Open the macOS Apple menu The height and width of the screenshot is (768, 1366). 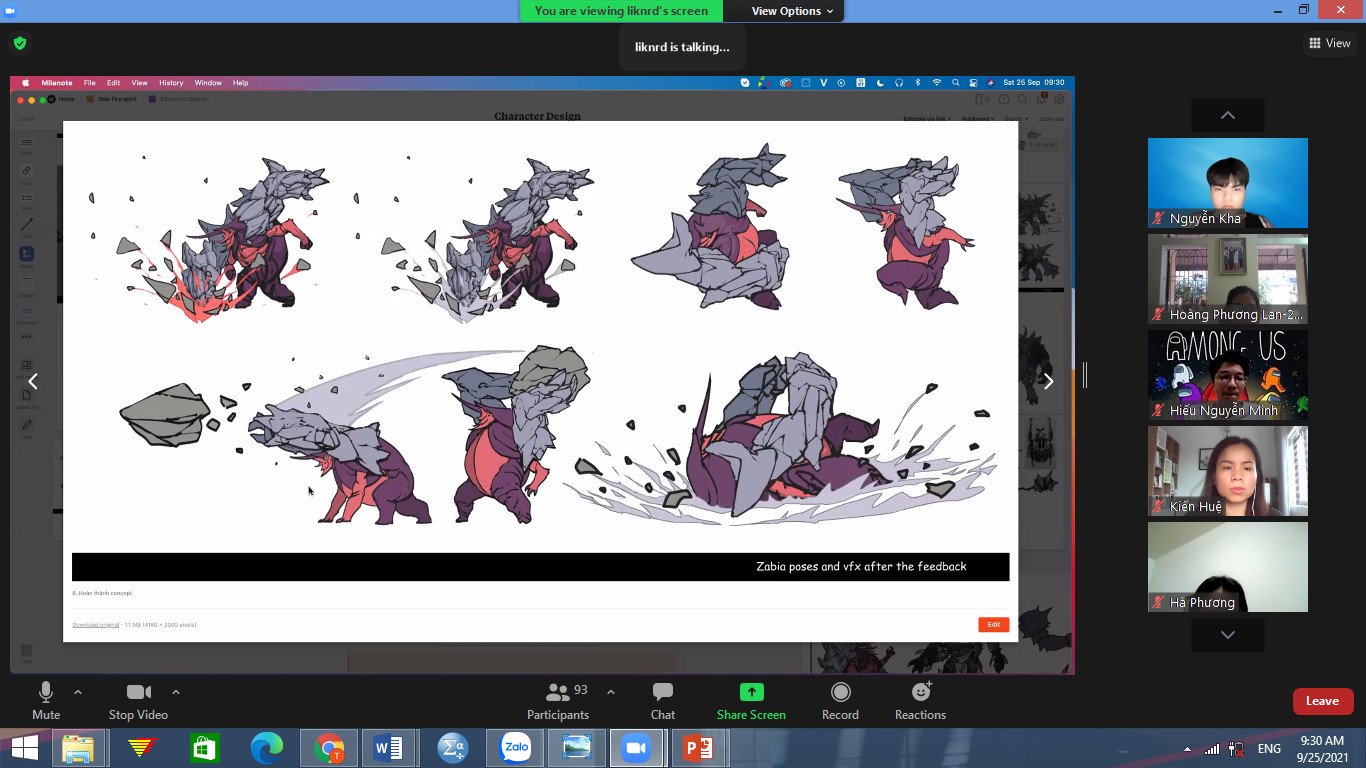point(26,83)
